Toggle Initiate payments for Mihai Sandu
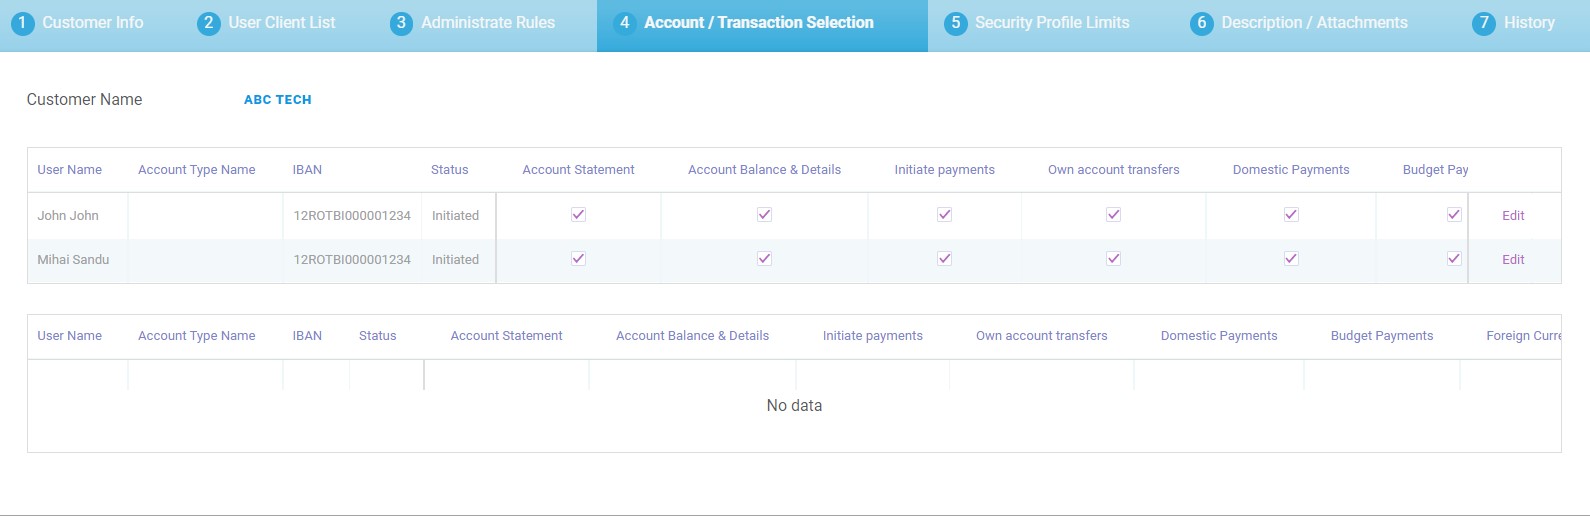The width and height of the screenshot is (1590, 516). (x=944, y=259)
